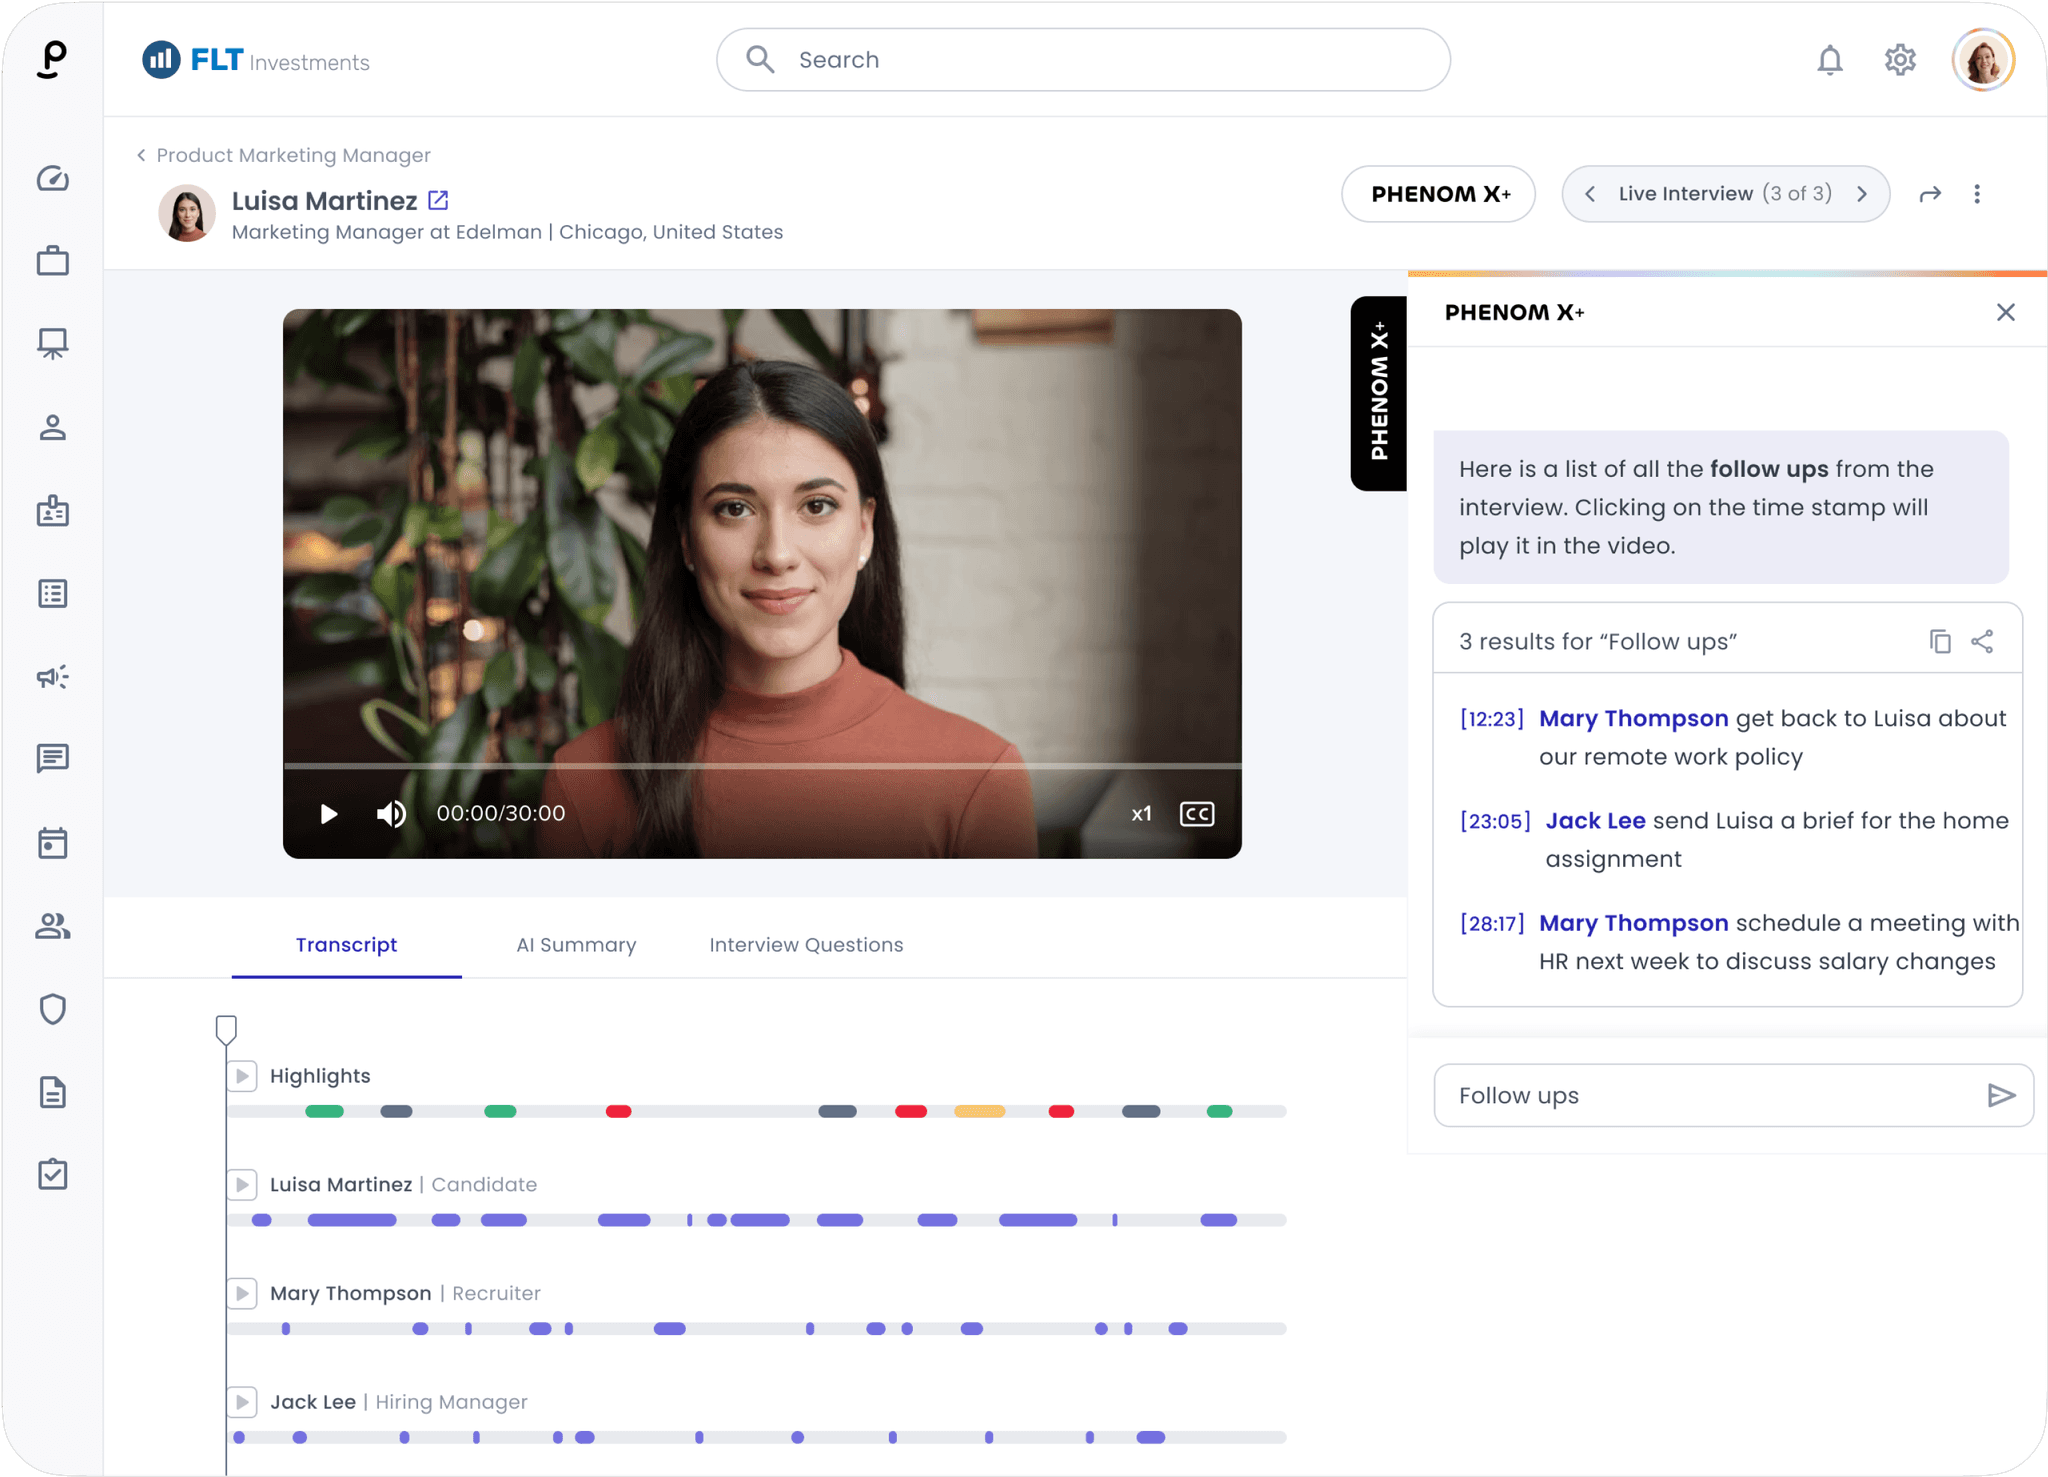The width and height of the screenshot is (2048, 1477).
Task: Switch to the Transcript tab
Action: point(346,945)
